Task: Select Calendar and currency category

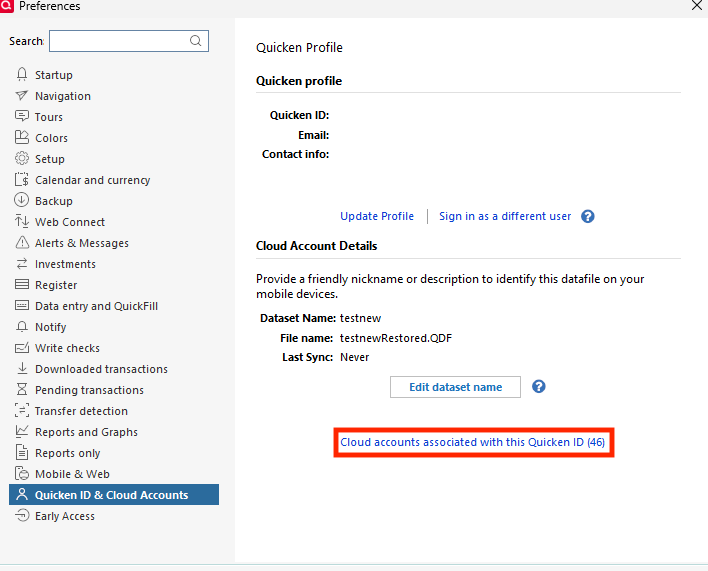Action: (x=93, y=180)
